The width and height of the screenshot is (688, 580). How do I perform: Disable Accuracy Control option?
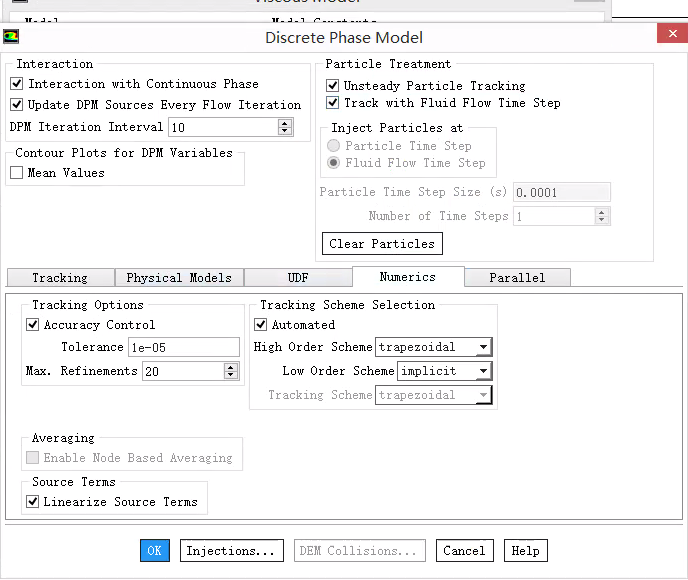coord(33,325)
